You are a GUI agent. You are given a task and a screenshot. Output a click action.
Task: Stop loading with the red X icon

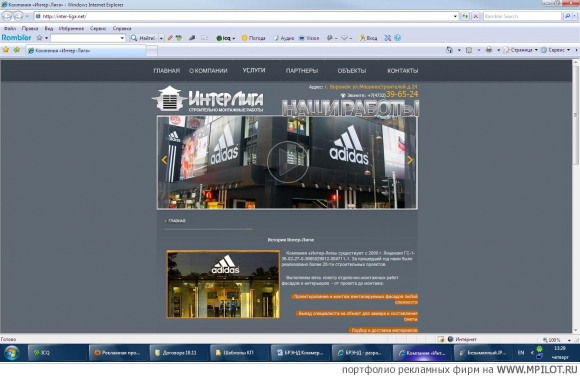(476, 16)
